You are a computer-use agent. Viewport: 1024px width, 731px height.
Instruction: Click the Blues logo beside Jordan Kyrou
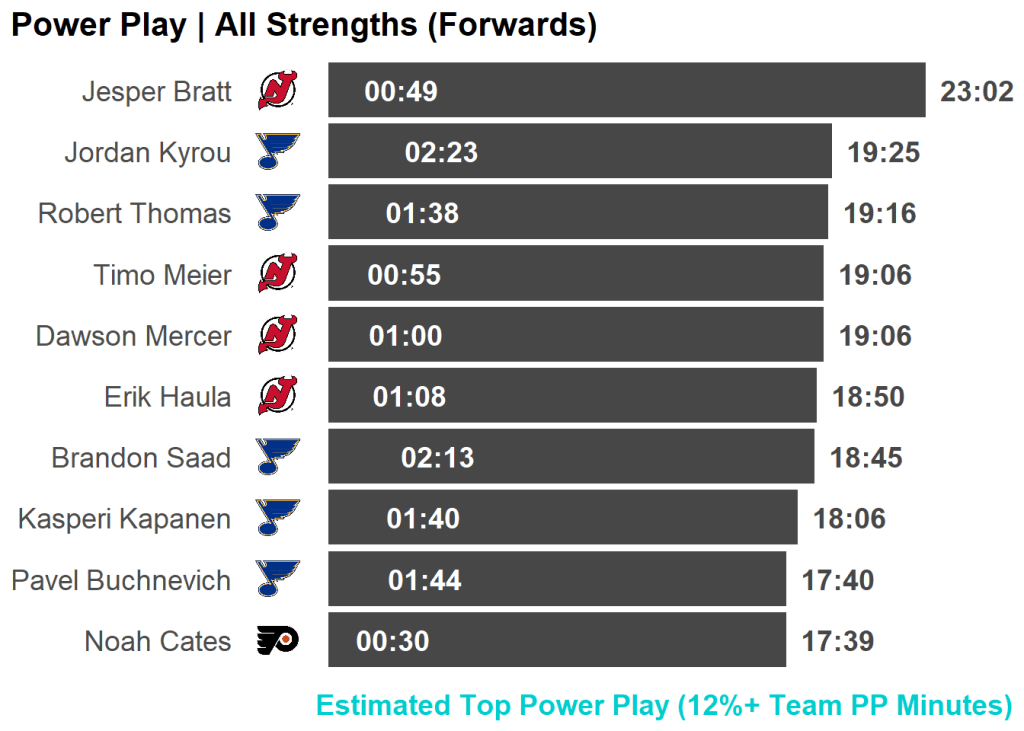[x=277, y=152]
